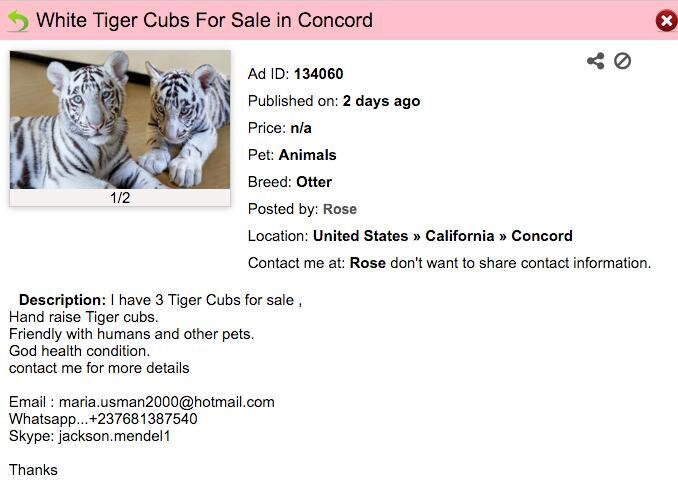Screen dimensions: 678x485
Task: Click the 1/2 image counter
Action: point(120,198)
